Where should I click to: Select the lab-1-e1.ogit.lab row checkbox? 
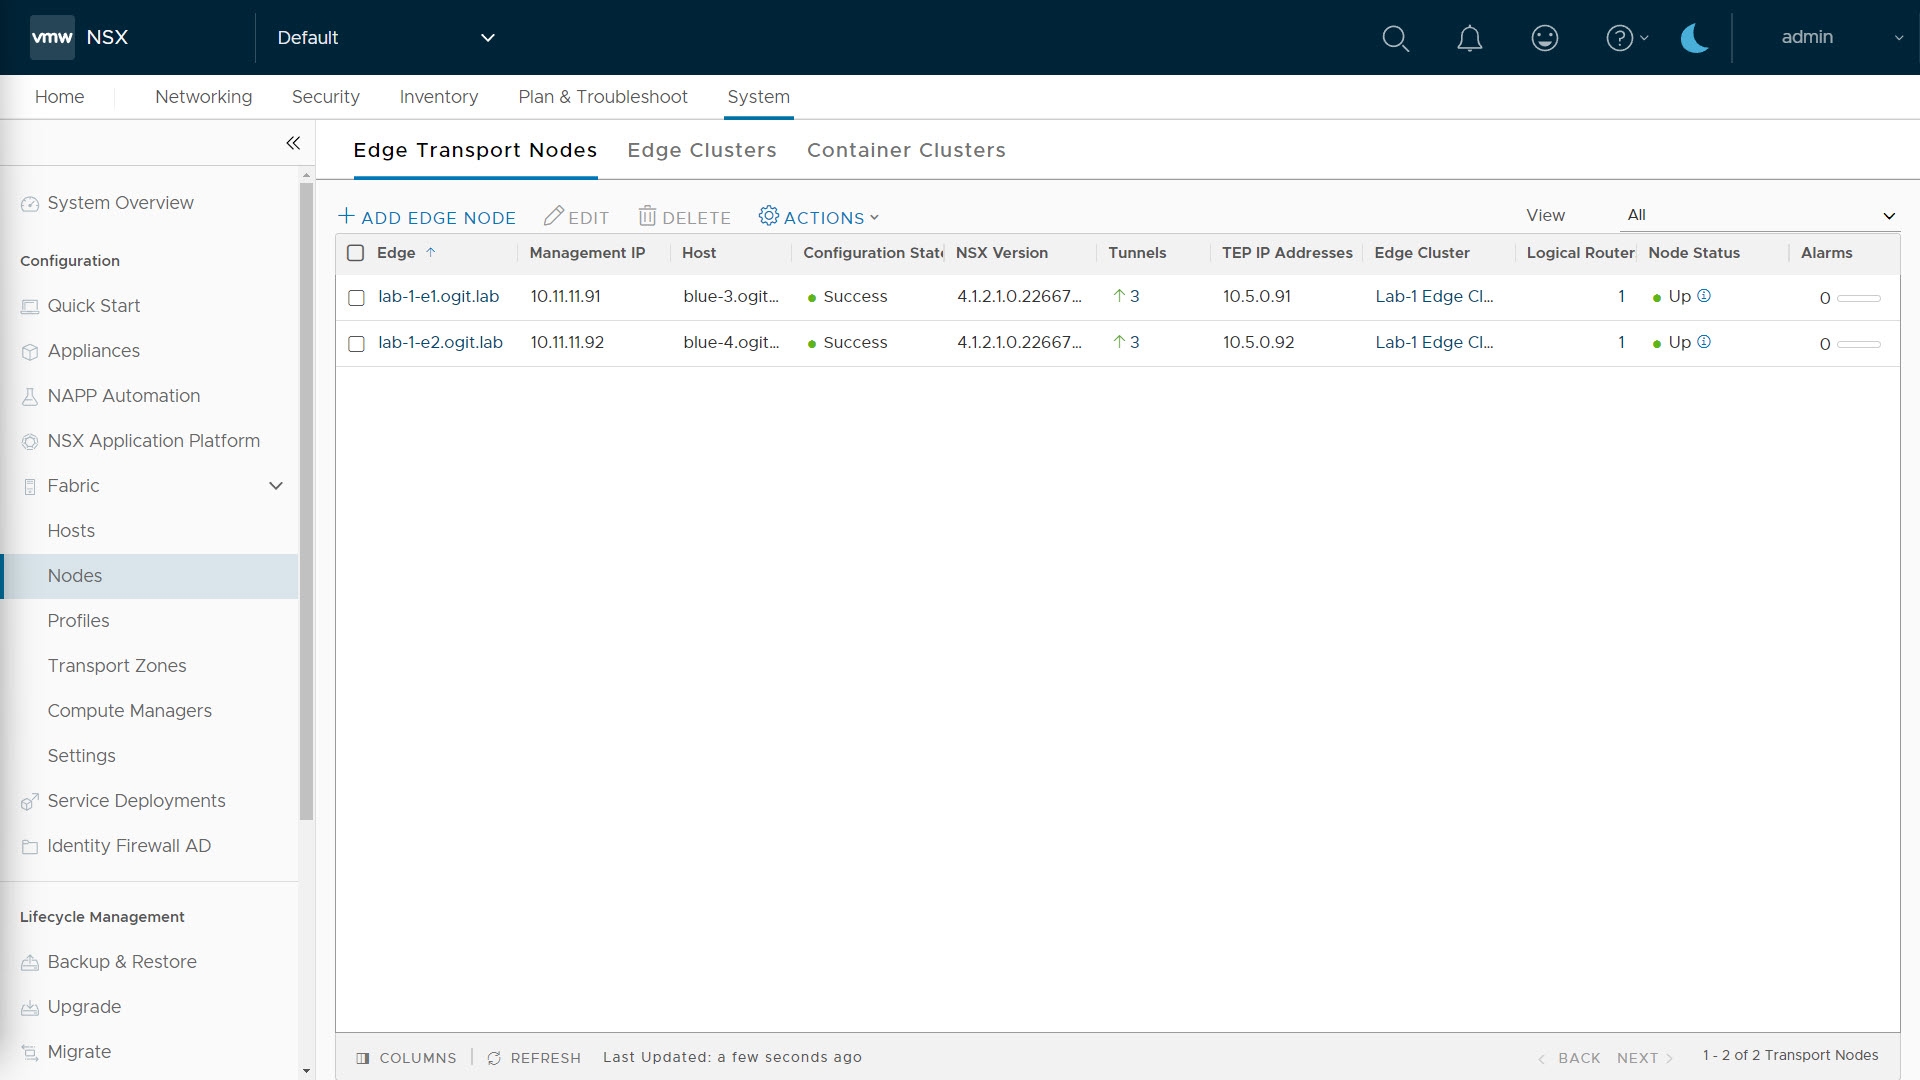356,298
